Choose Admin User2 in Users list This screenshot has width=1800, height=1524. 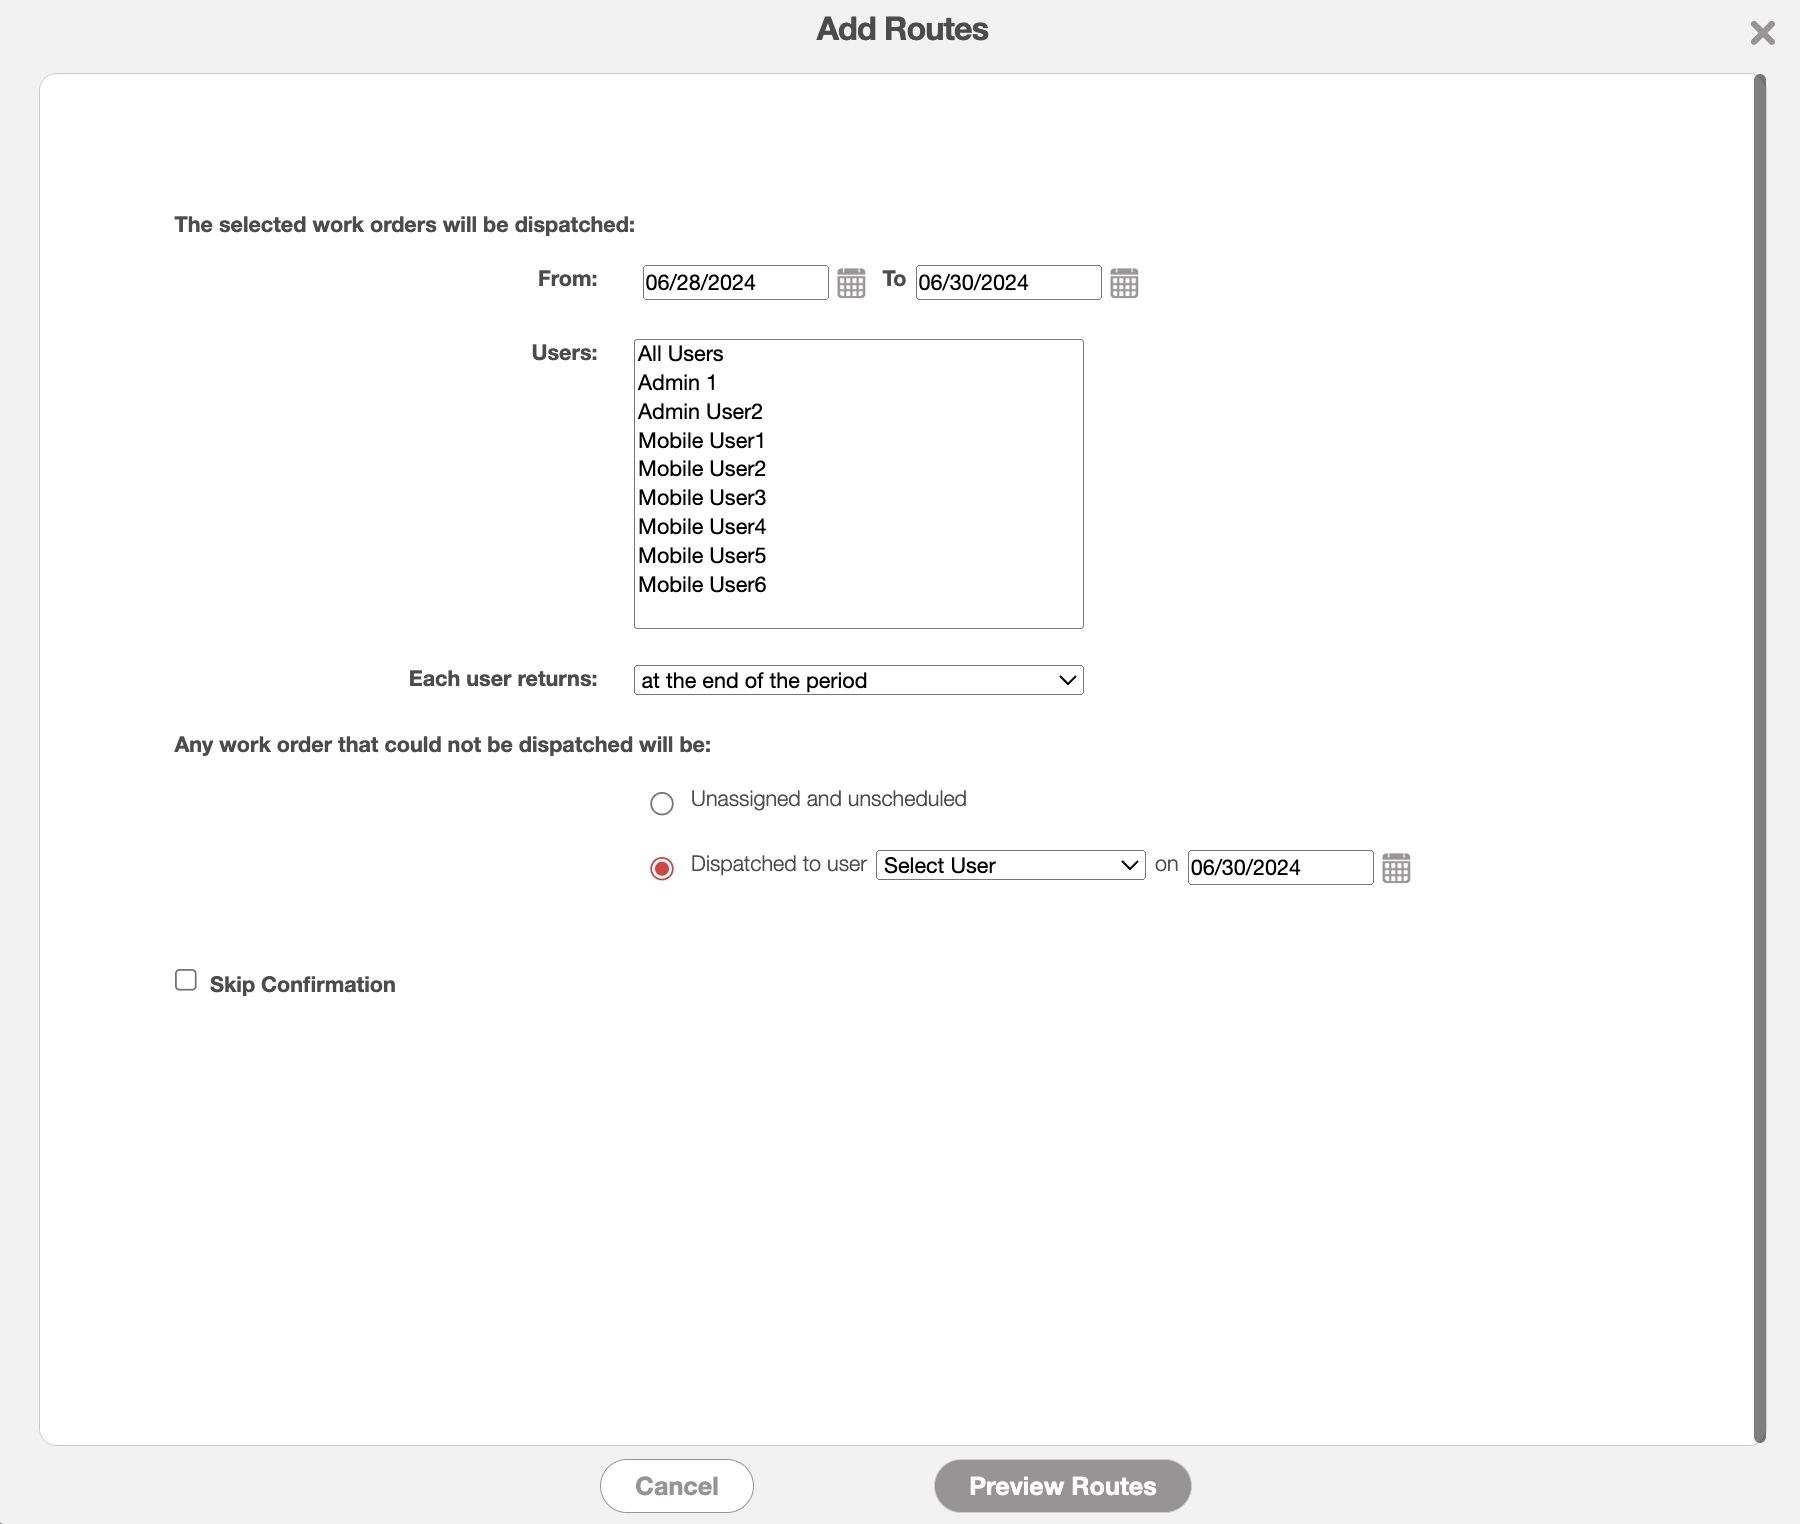tap(700, 412)
